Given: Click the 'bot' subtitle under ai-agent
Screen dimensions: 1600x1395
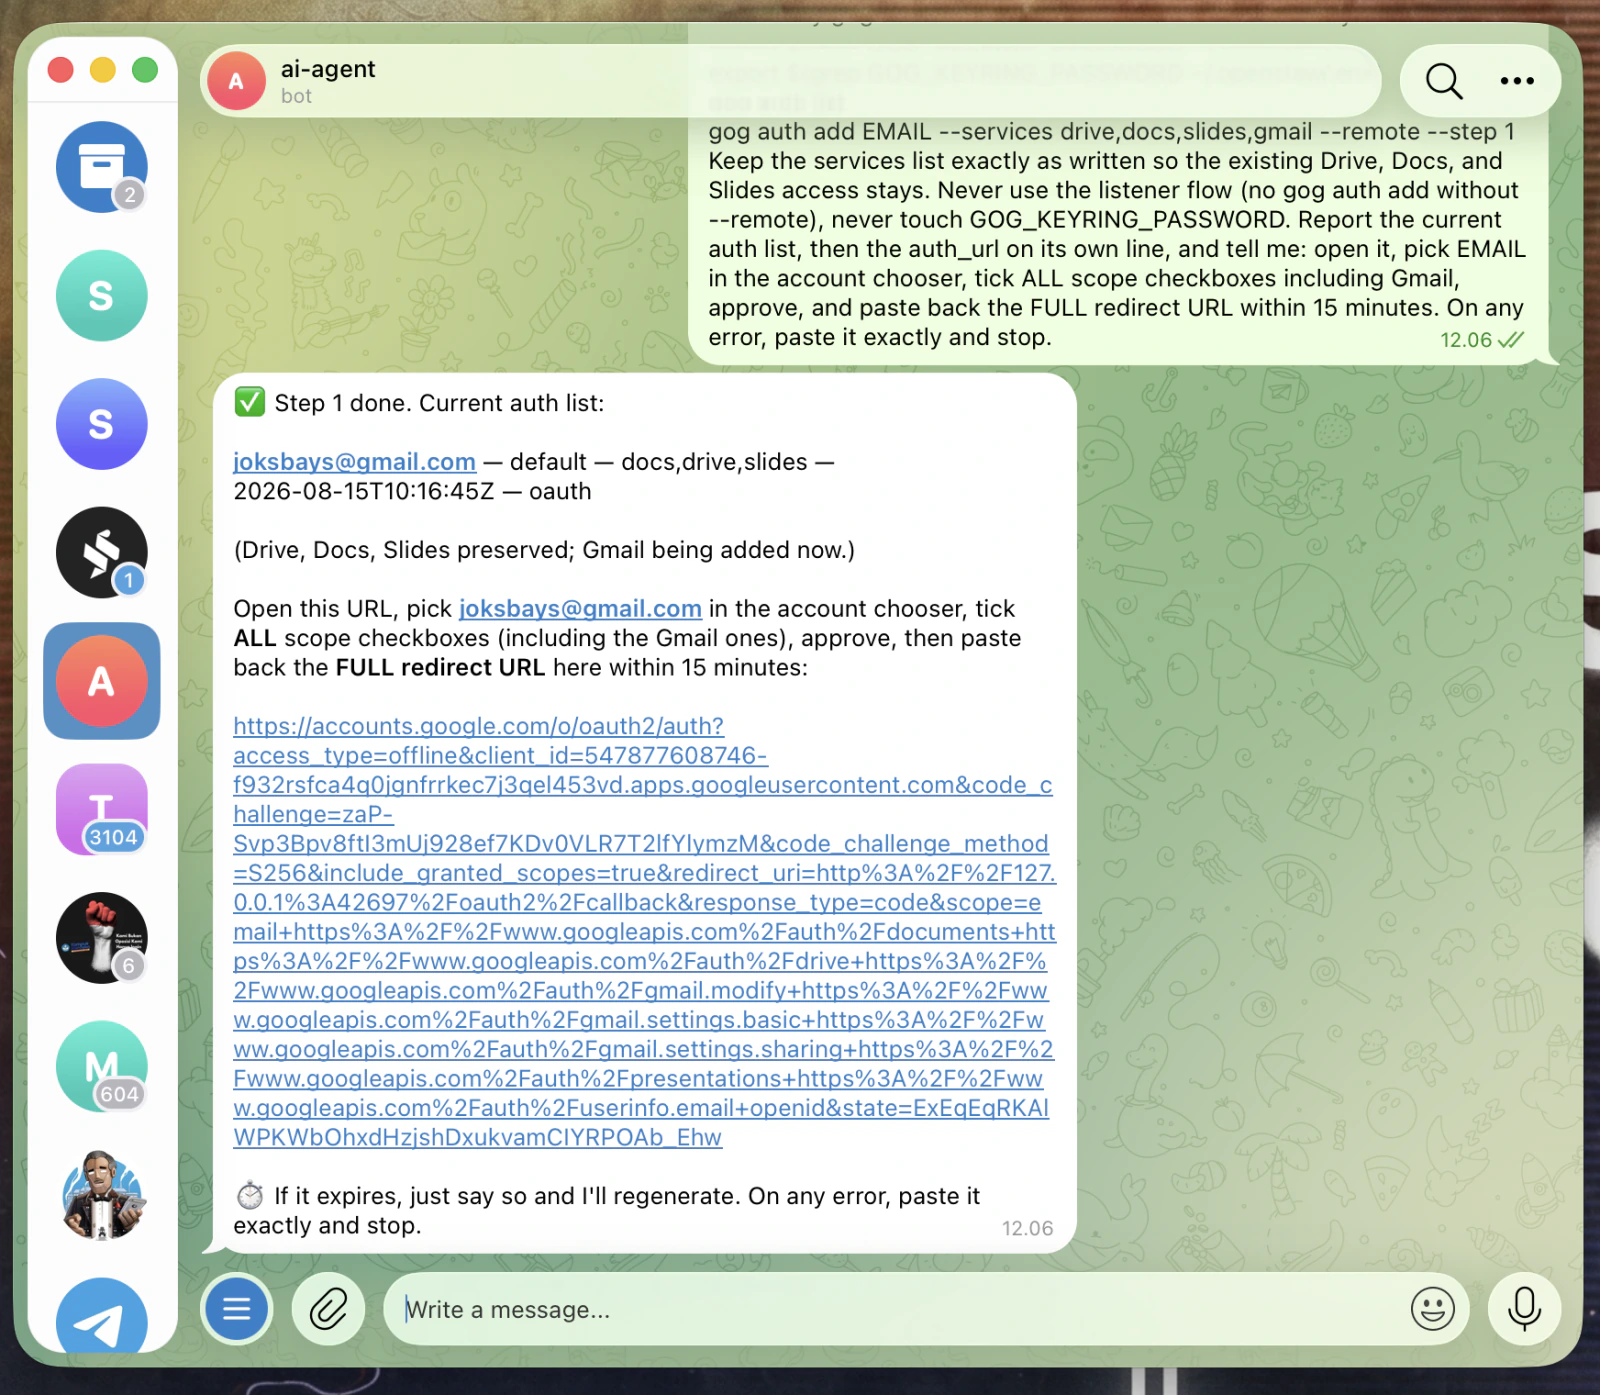Looking at the screenshot, I should (296, 96).
